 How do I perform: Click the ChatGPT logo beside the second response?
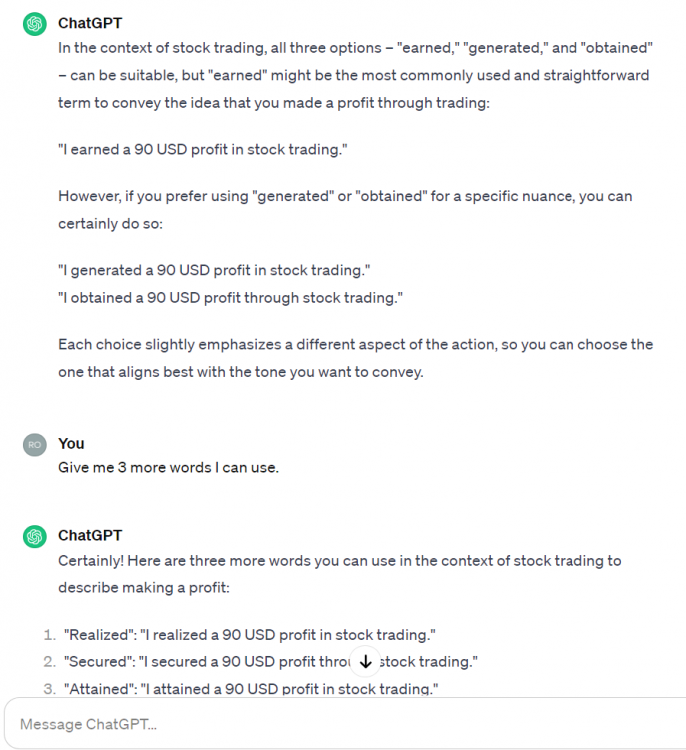point(34,537)
